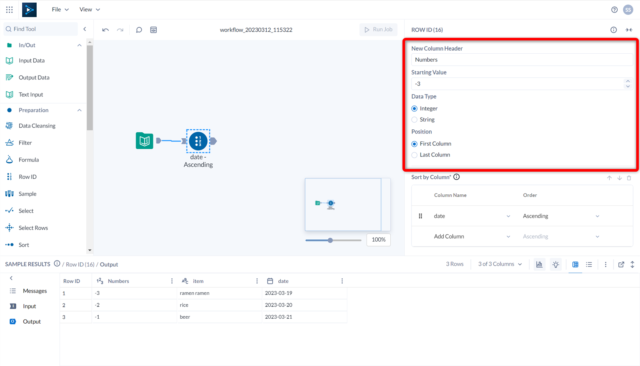640x366 pixels.
Task: Click the Alteryx Designer Cloud logo
Action: coord(29,9)
